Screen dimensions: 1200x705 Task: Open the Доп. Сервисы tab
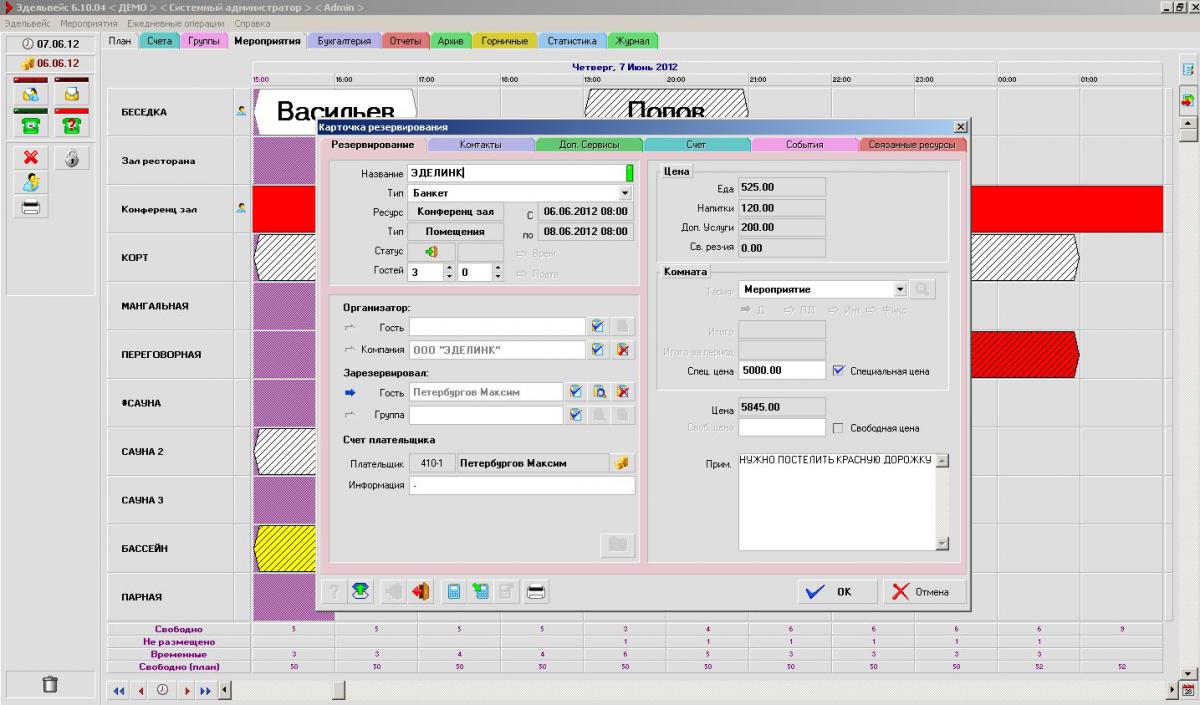pos(588,145)
